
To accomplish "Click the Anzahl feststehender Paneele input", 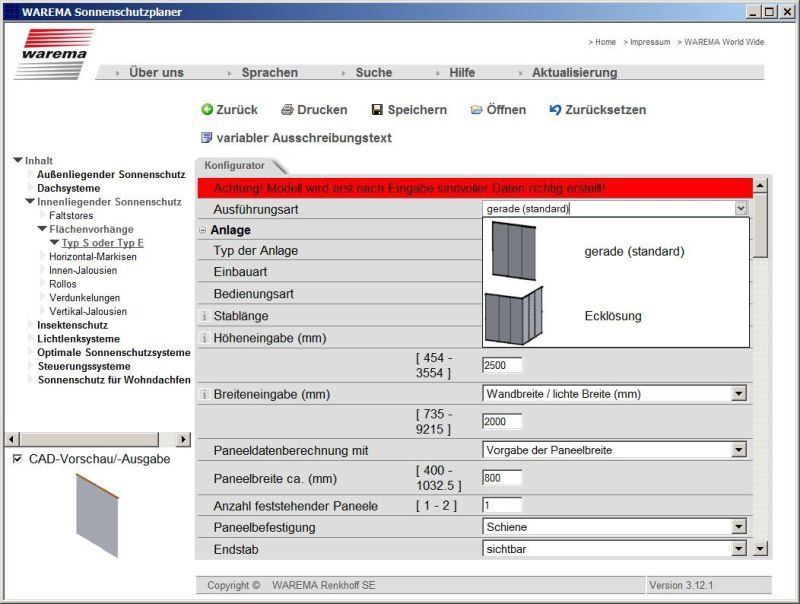I will (502, 506).
